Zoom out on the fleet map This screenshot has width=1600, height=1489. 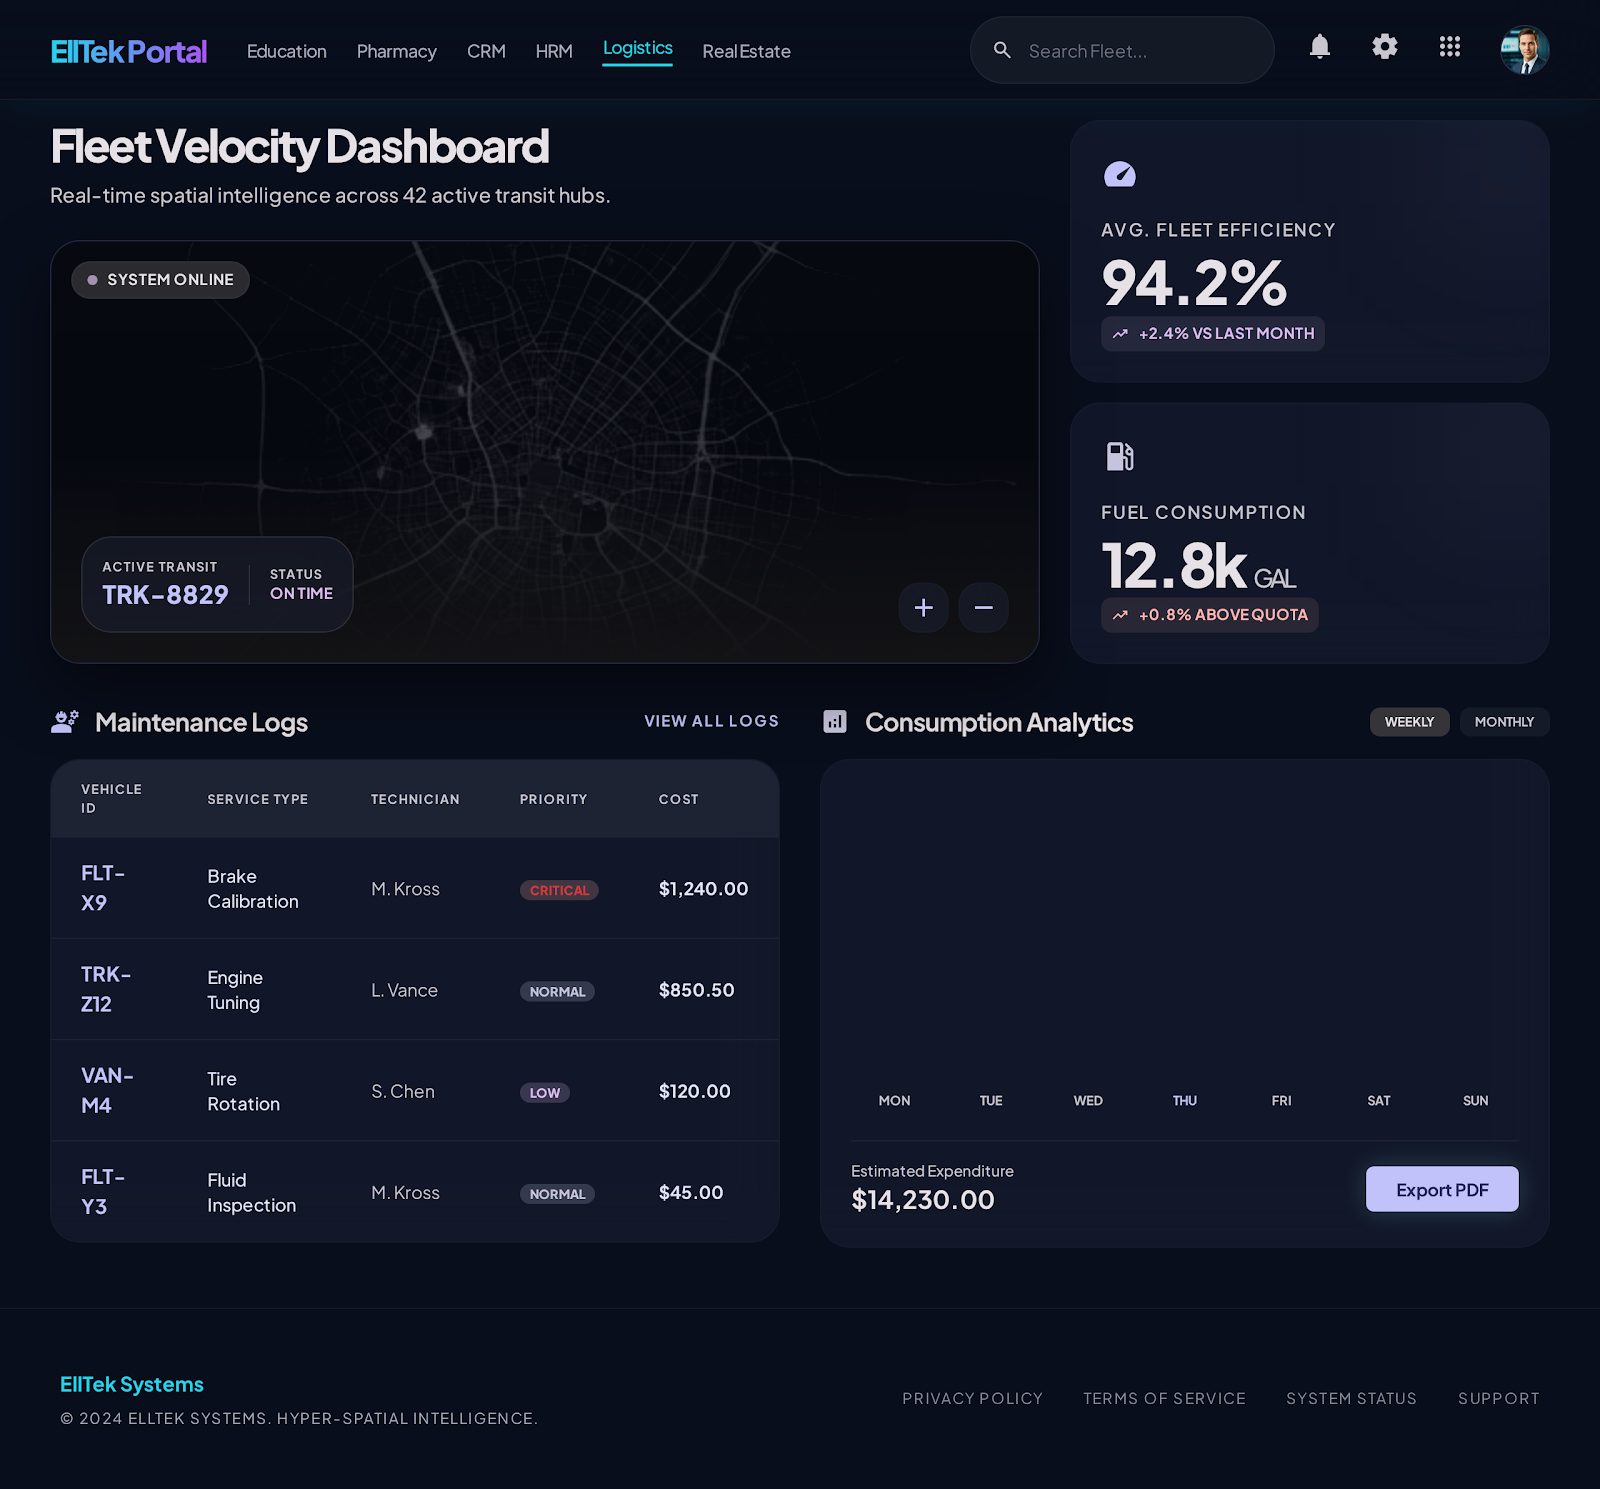(983, 608)
